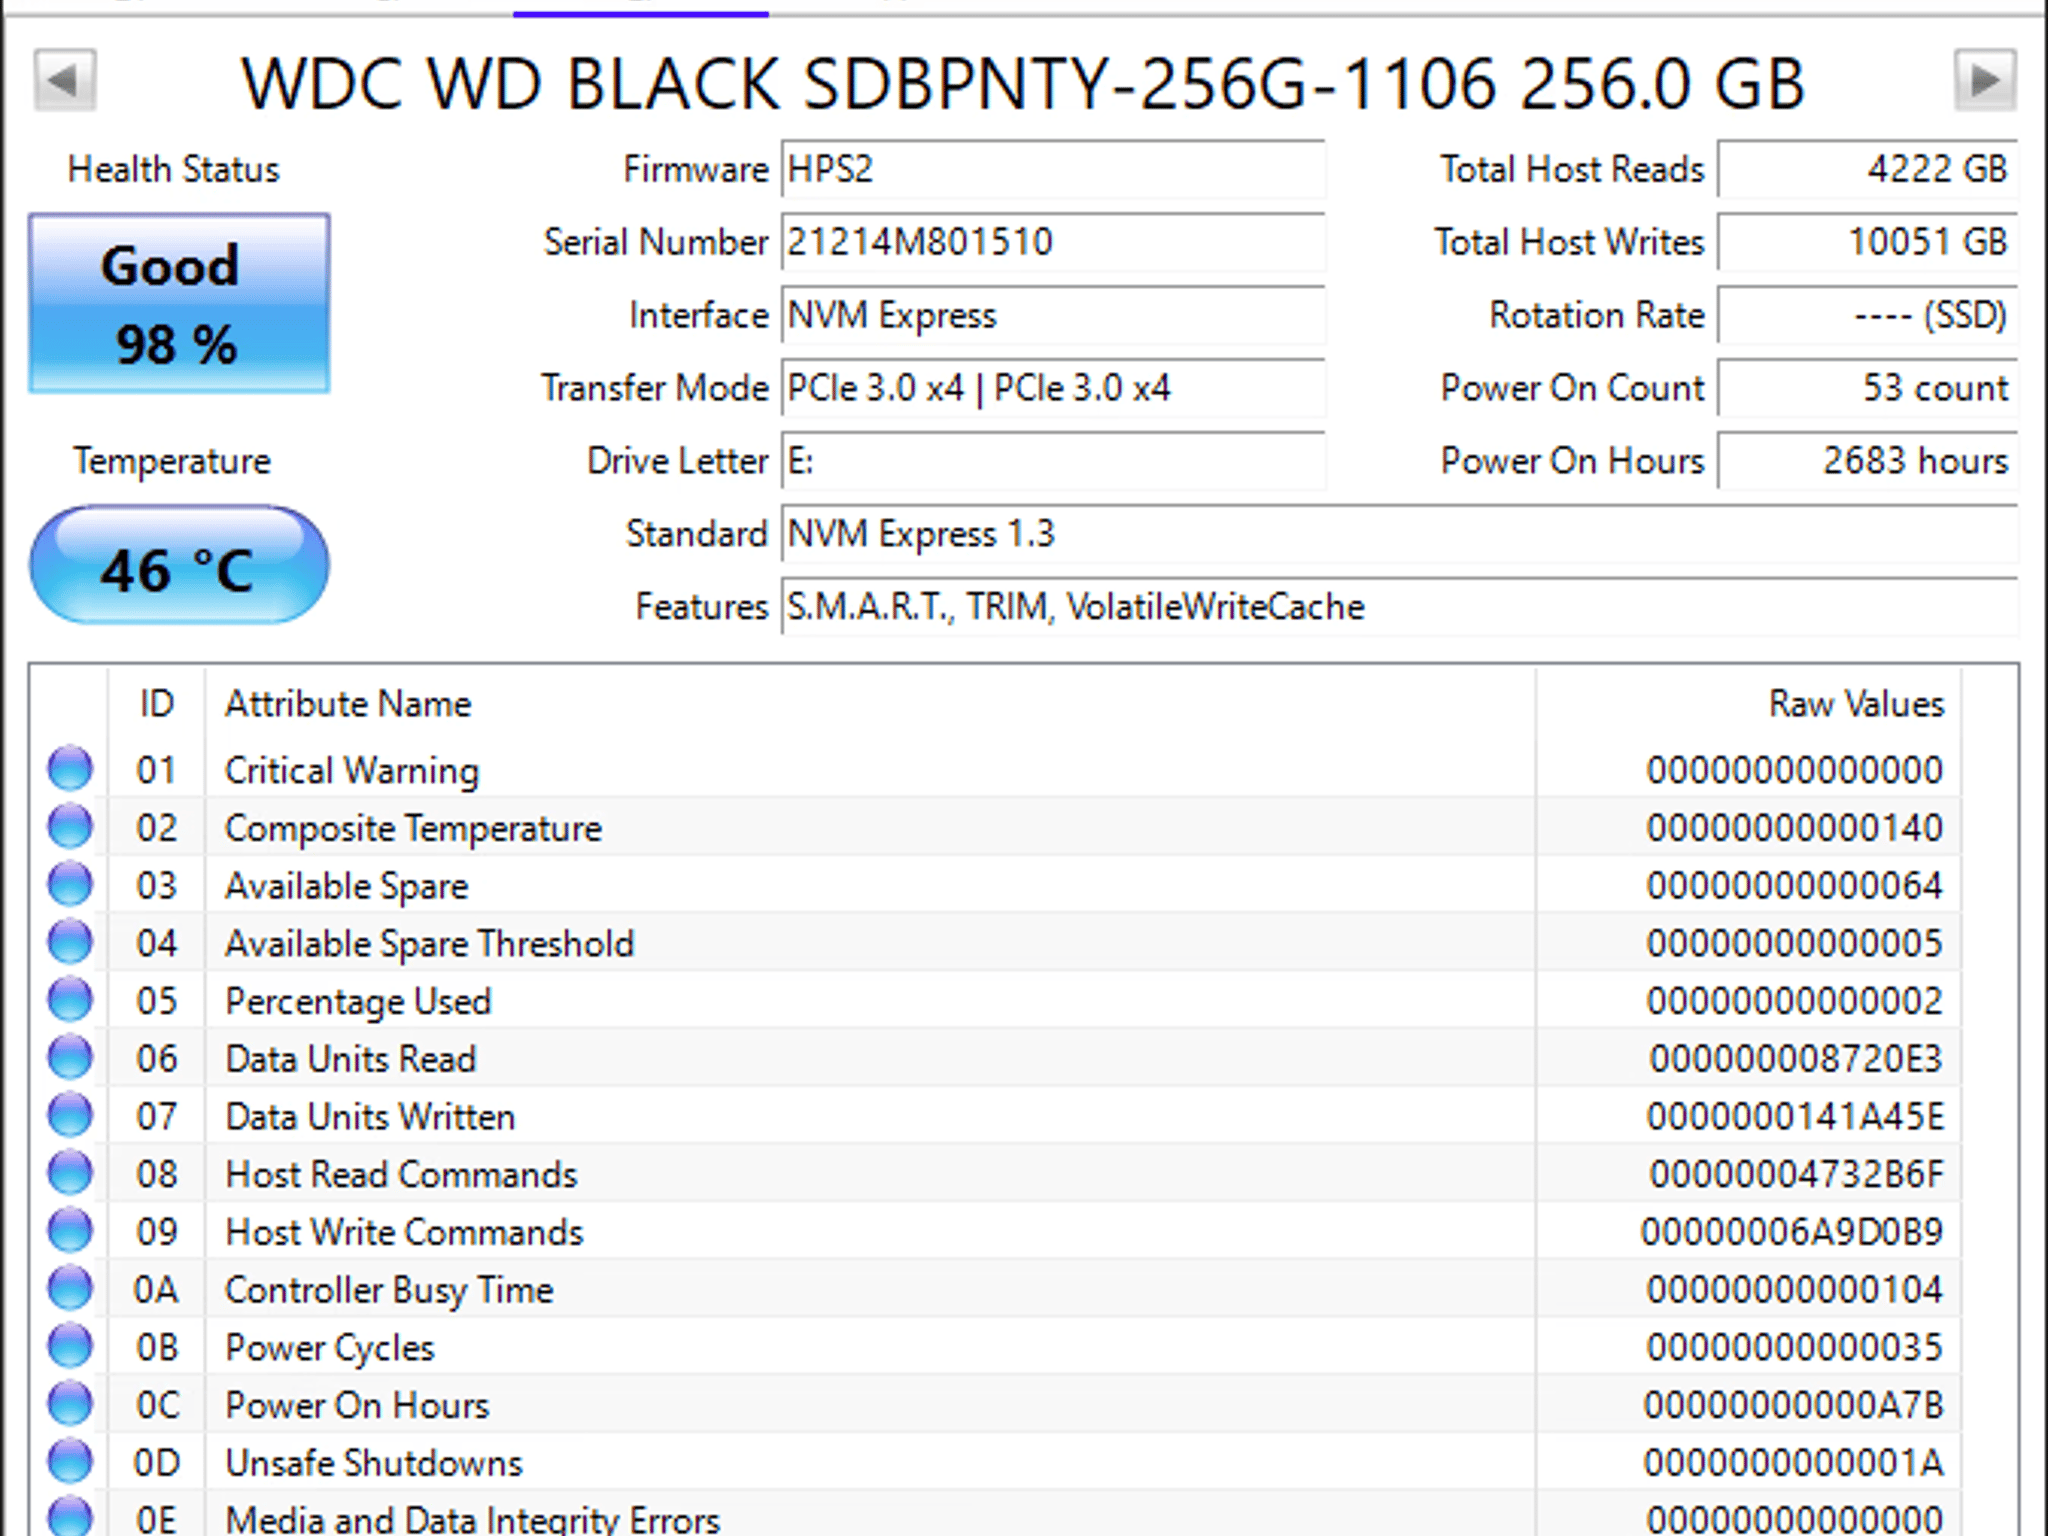Screen dimensions: 2048x1536
Task: Click the Interface field NVM Express
Action: 1053,315
